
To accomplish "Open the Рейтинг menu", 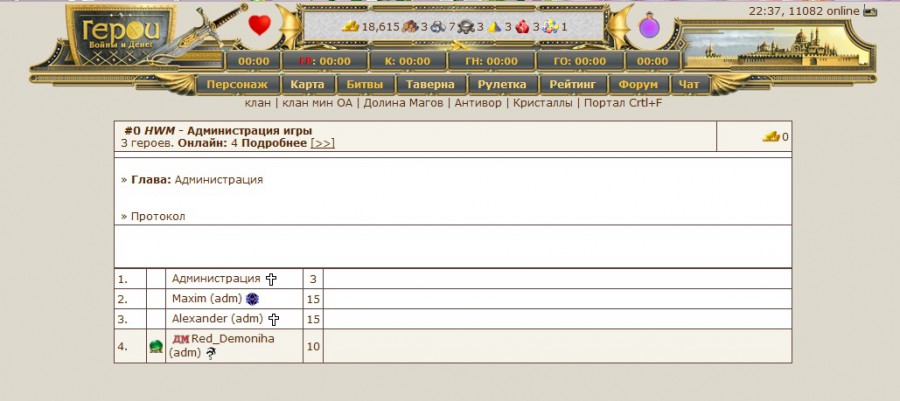I will (572, 85).
